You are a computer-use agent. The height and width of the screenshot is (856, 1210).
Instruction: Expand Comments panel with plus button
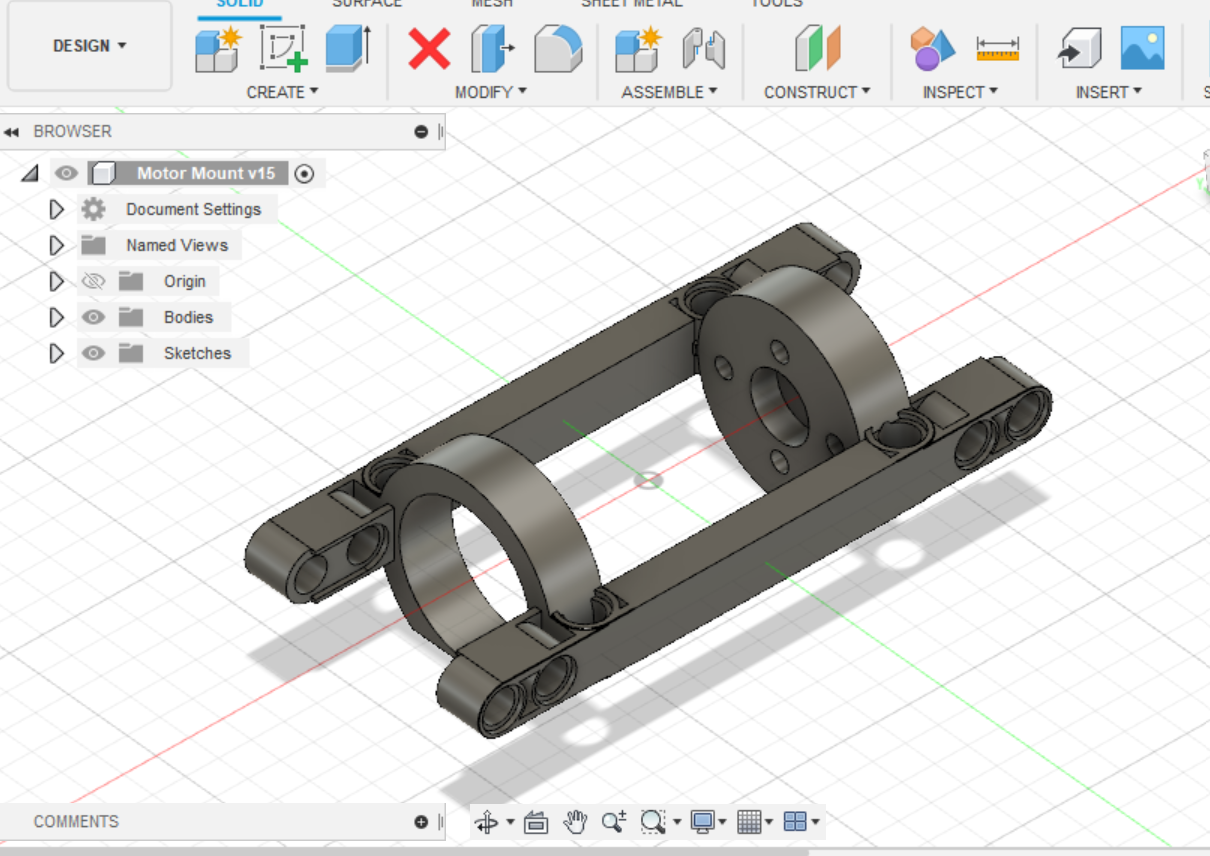[421, 822]
